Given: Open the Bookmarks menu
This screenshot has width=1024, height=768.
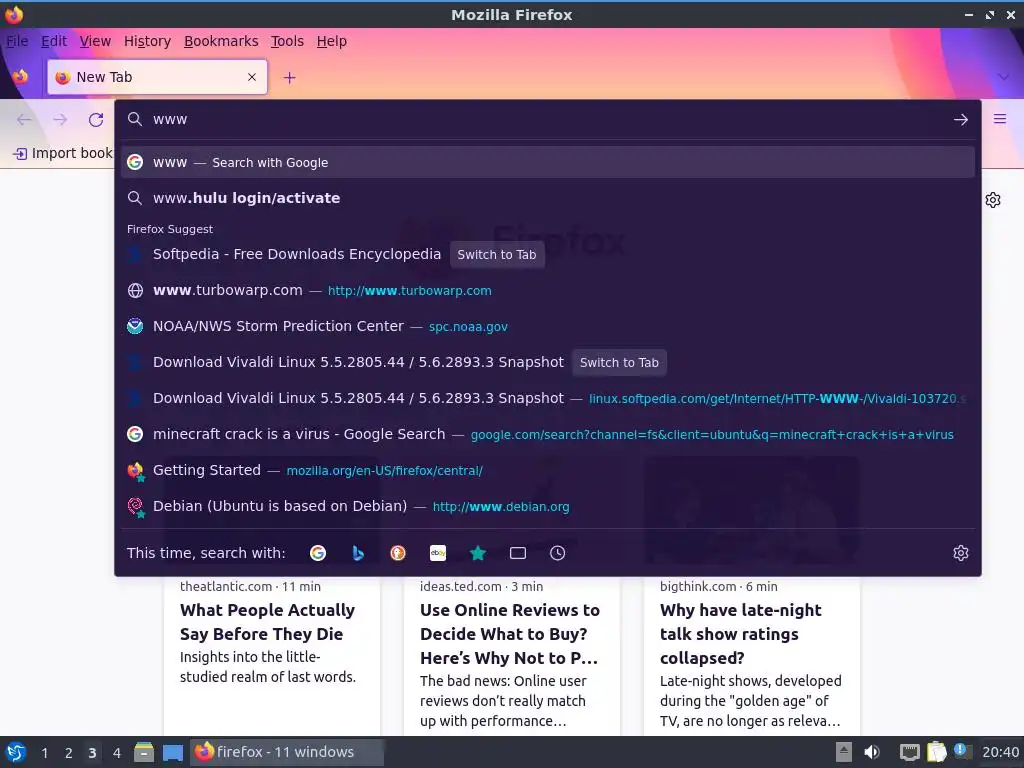Looking at the screenshot, I should pyautogui.click(x=221, y=41).
